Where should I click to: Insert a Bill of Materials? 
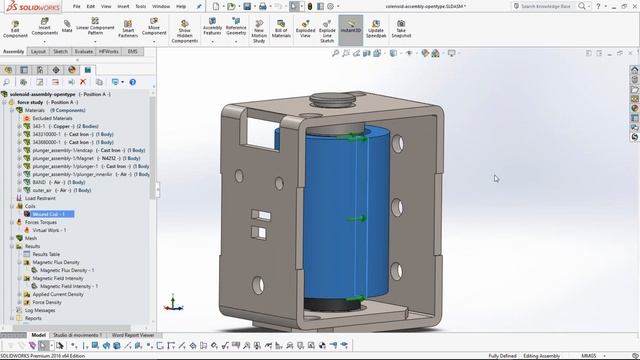281,29
